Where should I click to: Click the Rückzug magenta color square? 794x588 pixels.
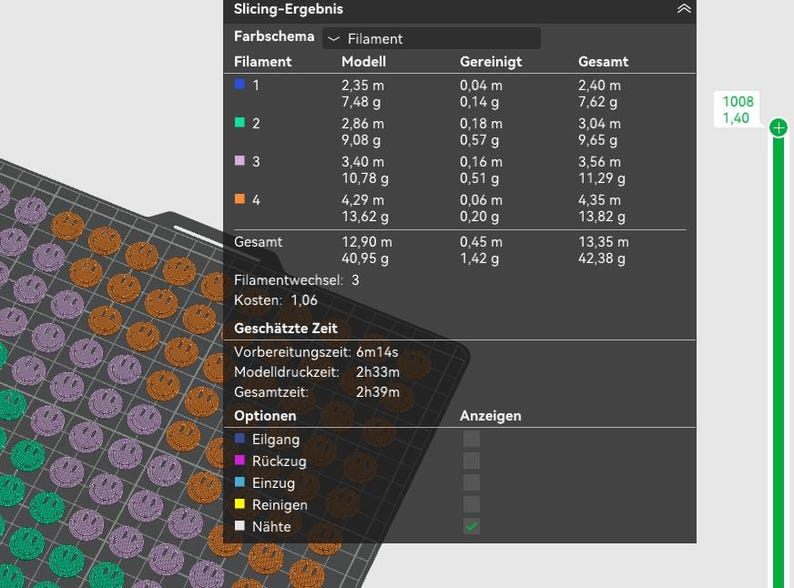tap(240, 460)
